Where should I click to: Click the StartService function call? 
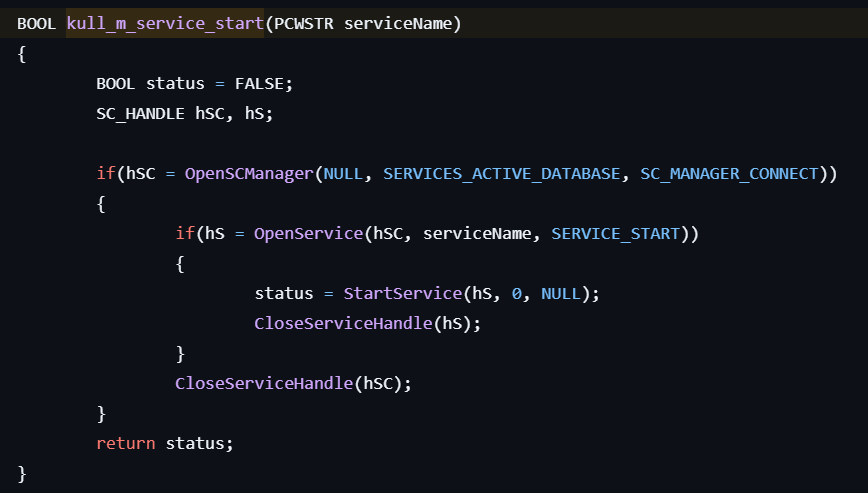(x=402, y=293)
